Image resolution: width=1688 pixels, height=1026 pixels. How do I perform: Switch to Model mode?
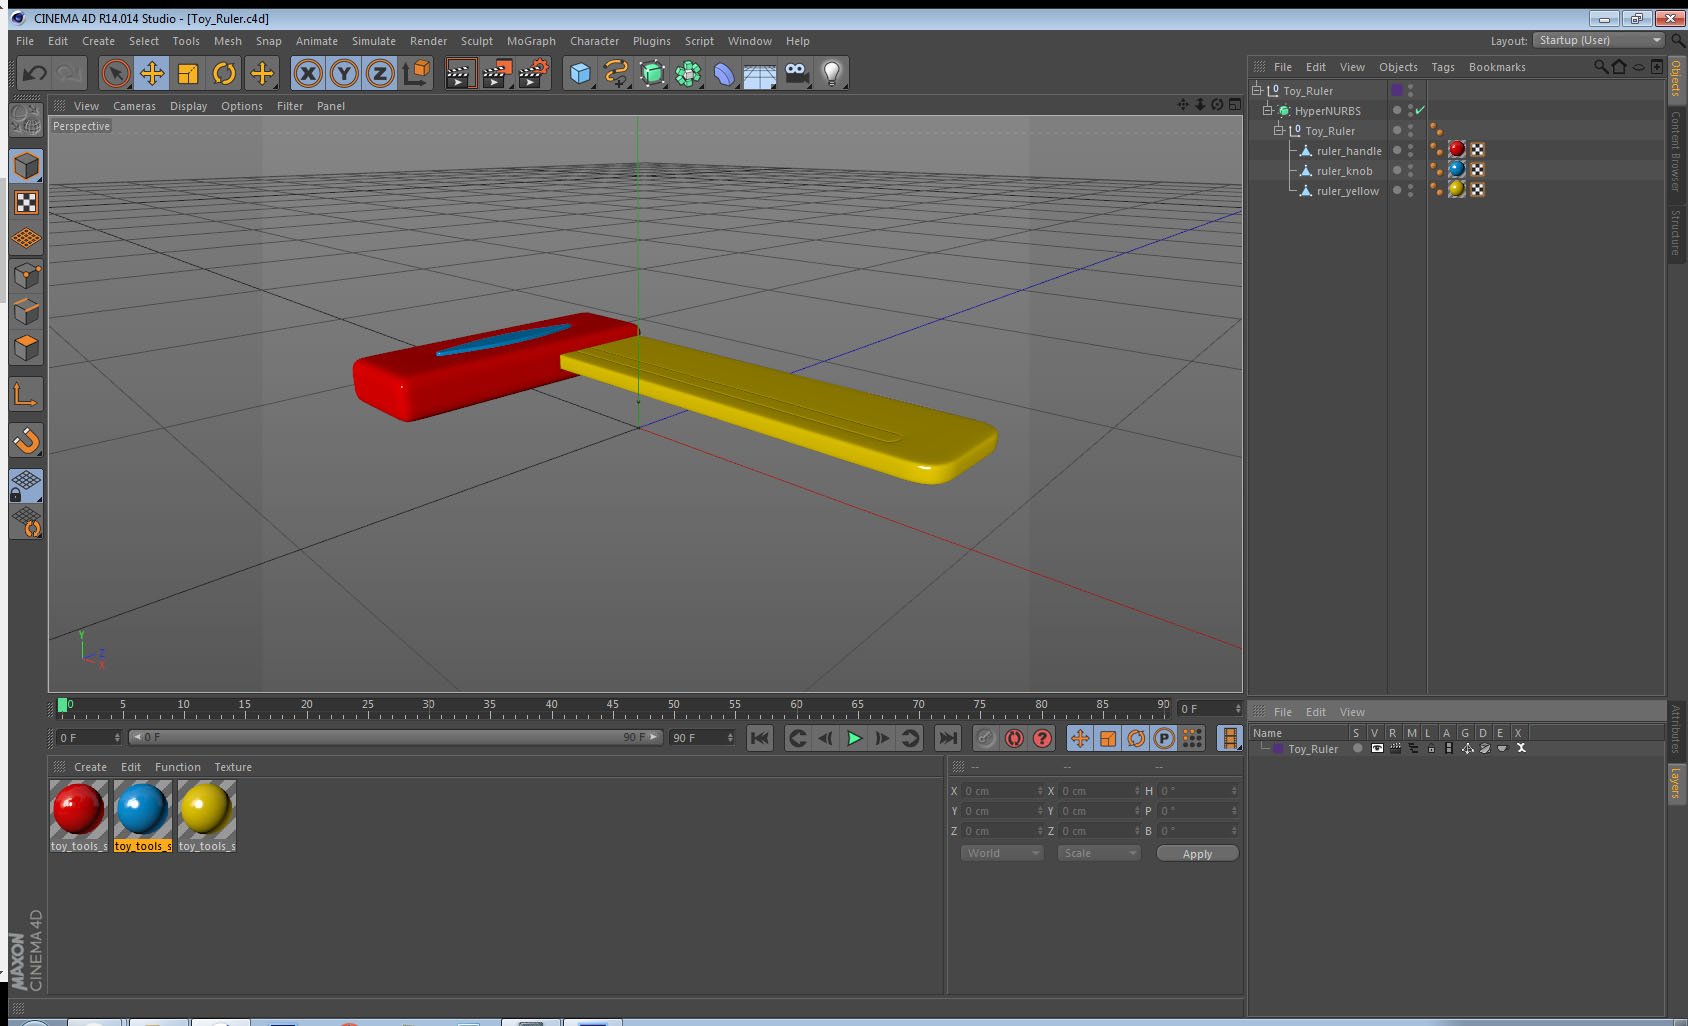[x=26, y=166]
